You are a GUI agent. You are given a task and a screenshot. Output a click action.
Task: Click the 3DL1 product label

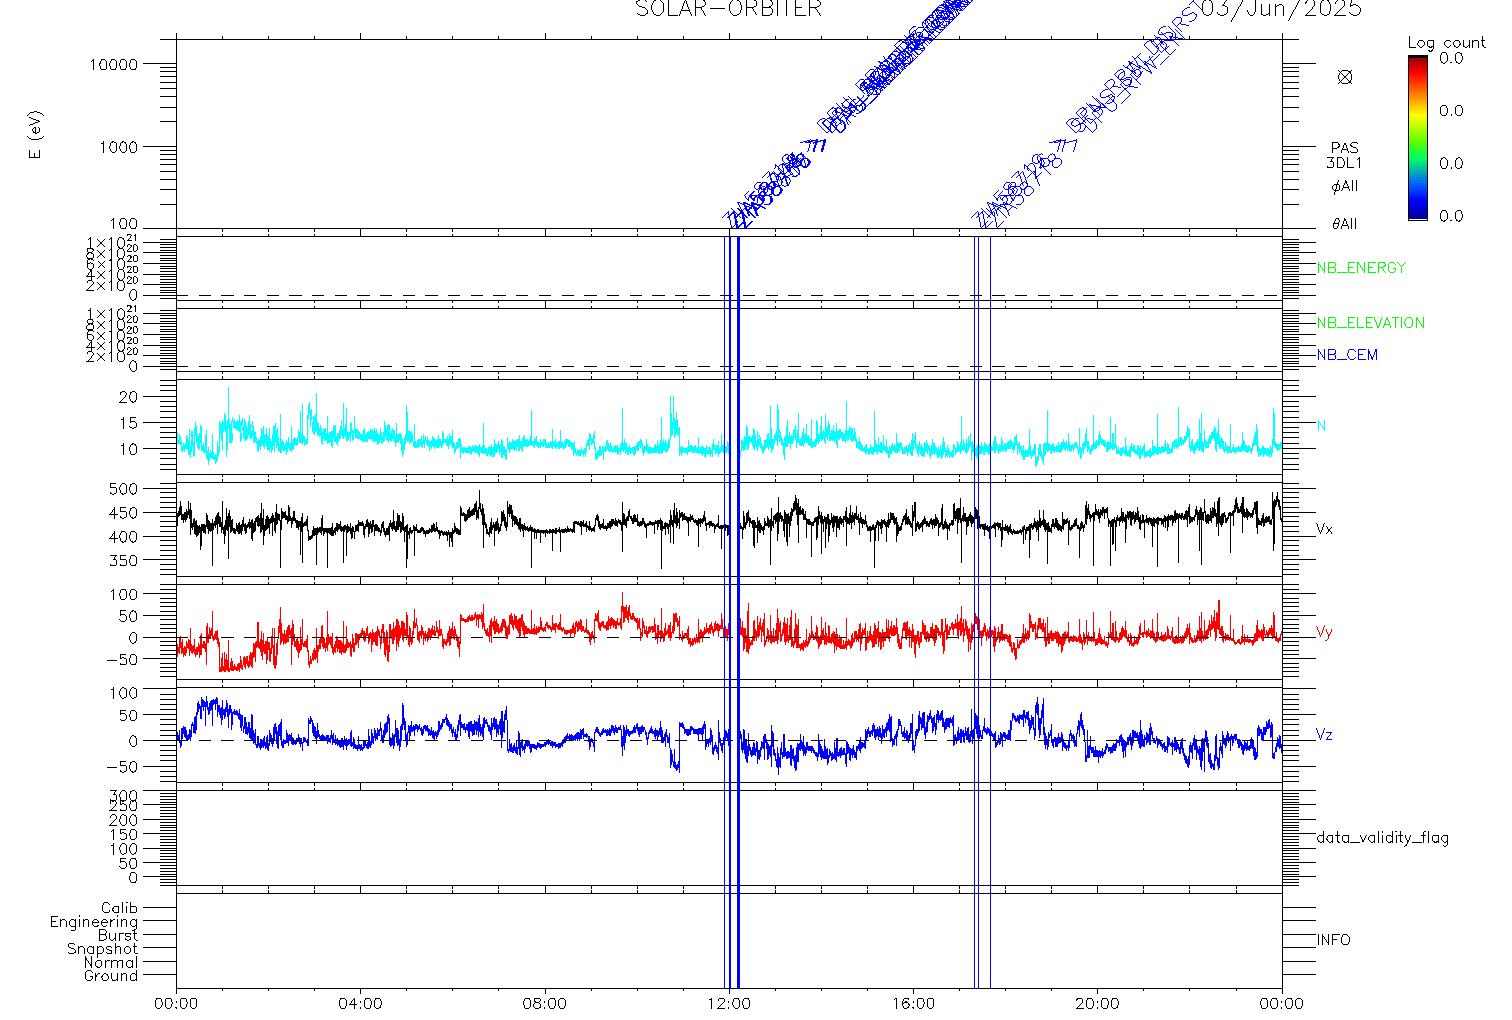click(x=1345, y=163)
